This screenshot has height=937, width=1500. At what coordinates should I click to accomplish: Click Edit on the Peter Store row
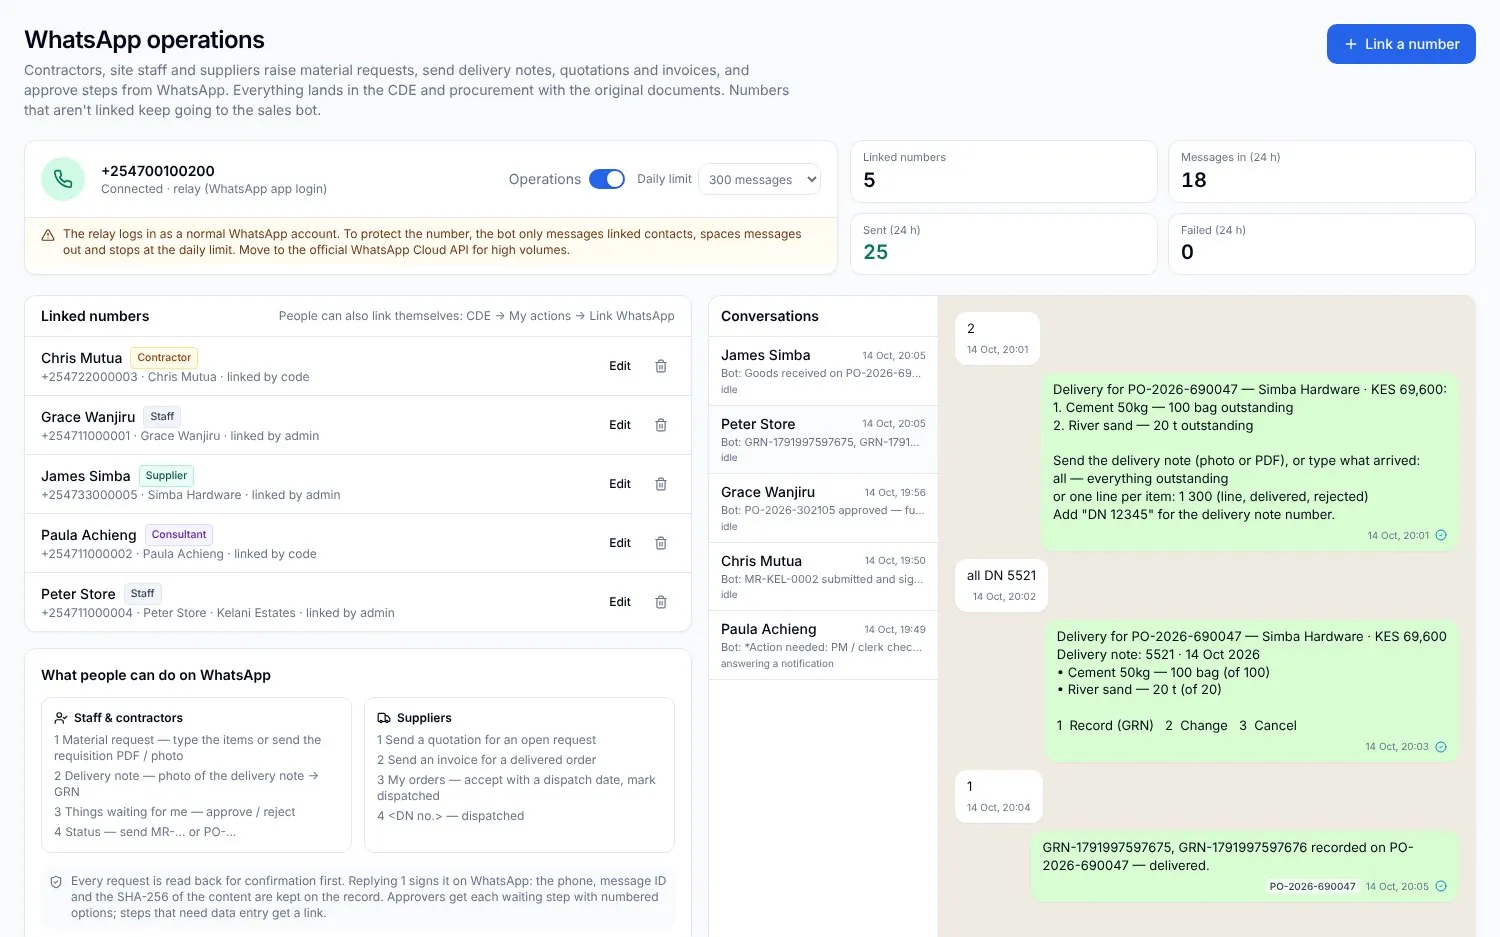[620, 602]
